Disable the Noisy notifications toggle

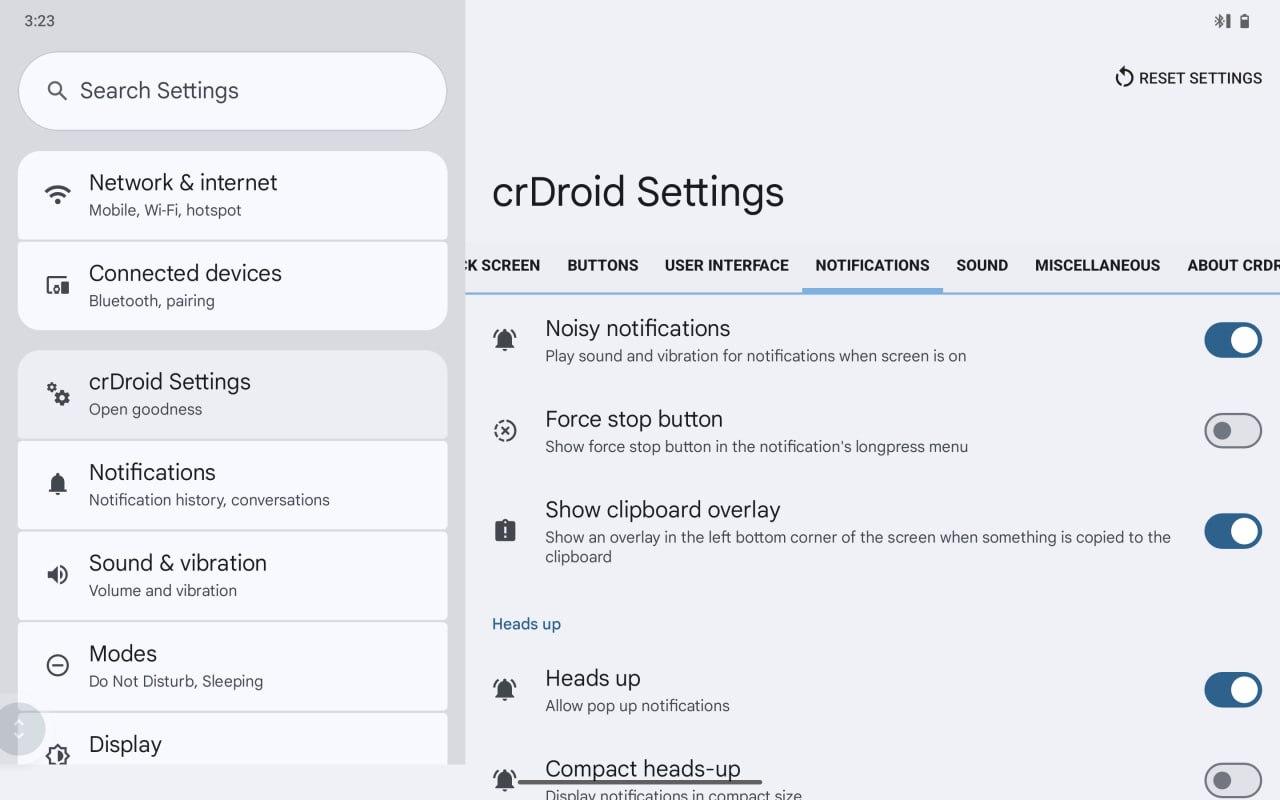[x=1233, y=340]
